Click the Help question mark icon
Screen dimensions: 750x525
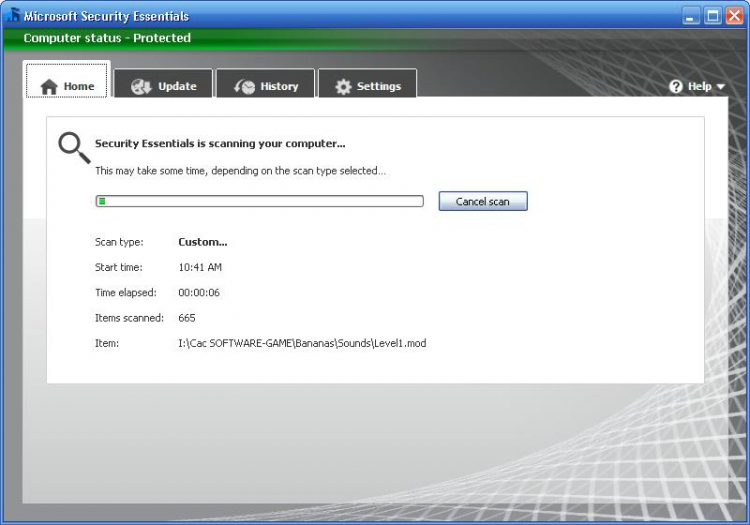tap(676, 87)
